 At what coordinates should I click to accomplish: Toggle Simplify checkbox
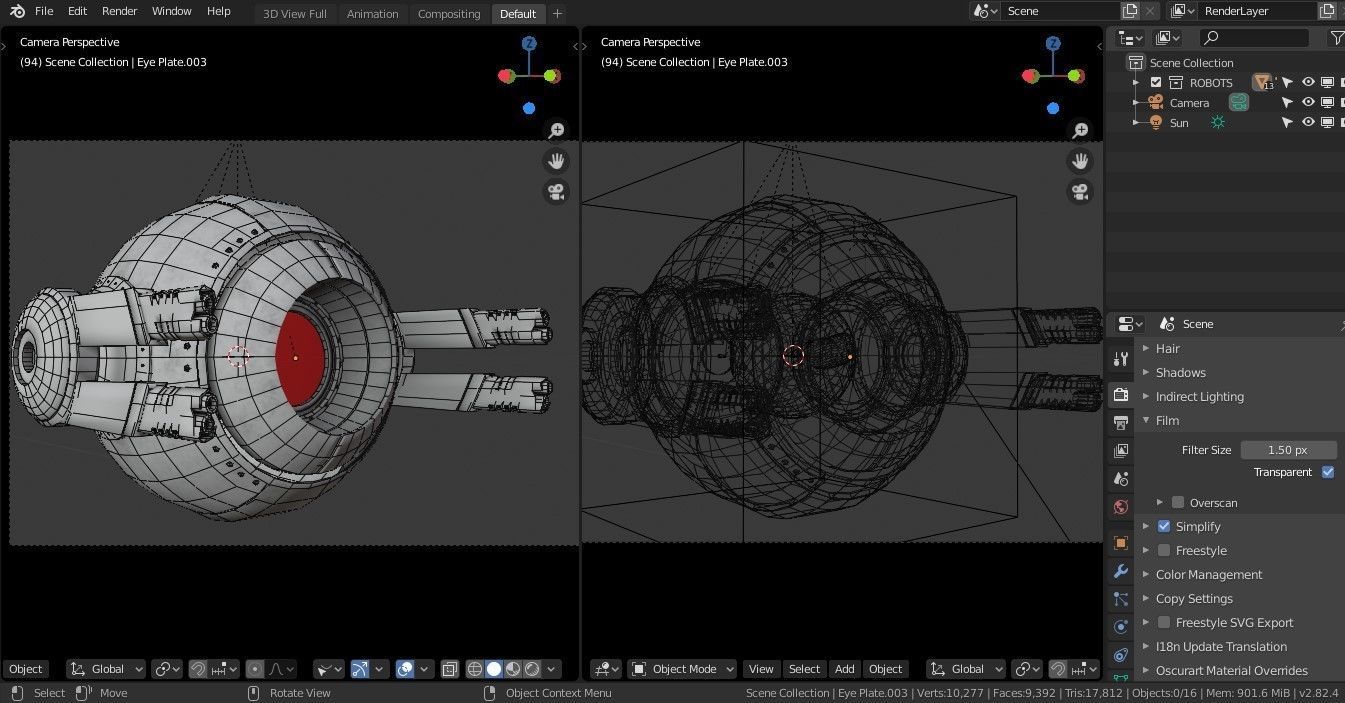1164,526
